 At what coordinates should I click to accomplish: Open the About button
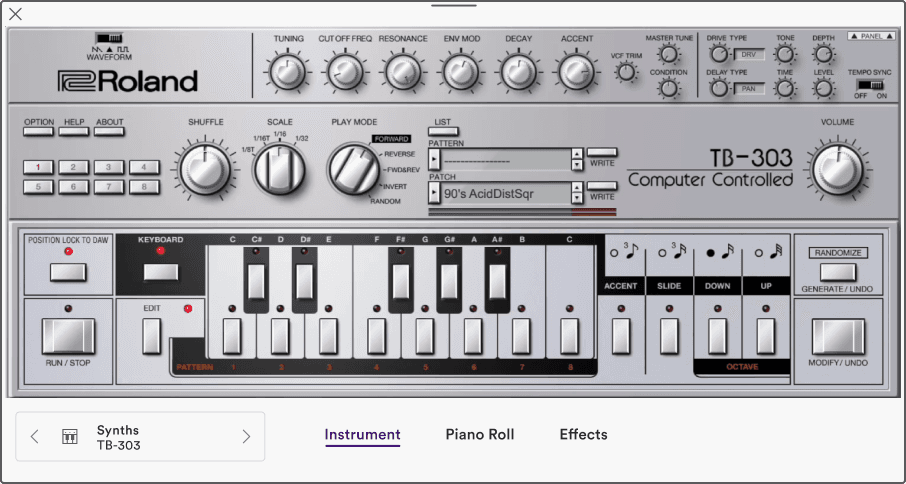(x=109, y=131)
